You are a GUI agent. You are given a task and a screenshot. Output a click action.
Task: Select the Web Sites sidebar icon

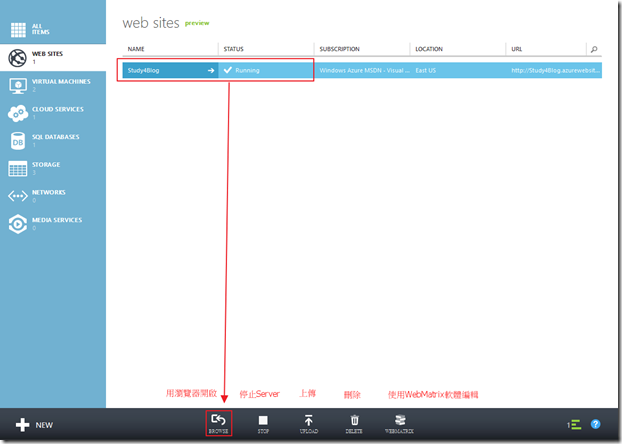17,58
